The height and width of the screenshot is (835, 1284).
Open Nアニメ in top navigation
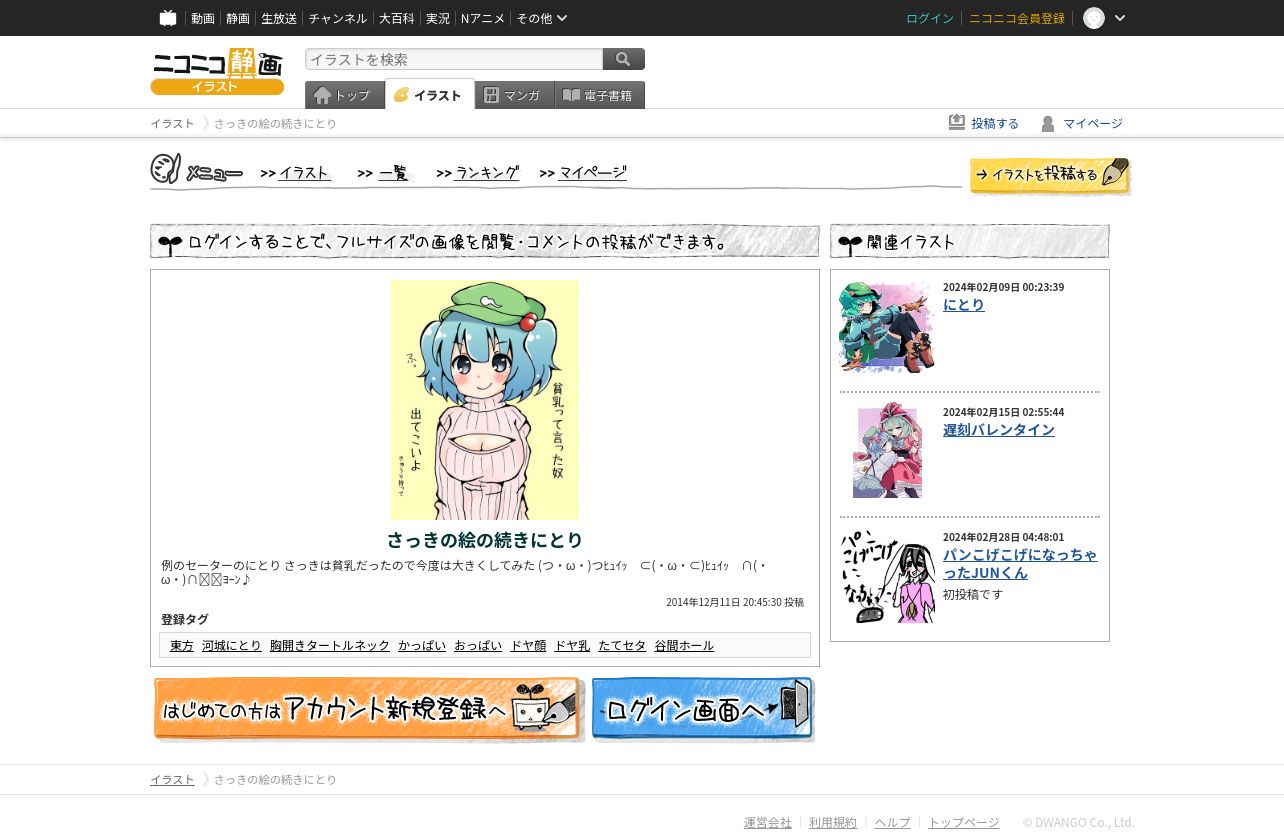pos(482,18)
